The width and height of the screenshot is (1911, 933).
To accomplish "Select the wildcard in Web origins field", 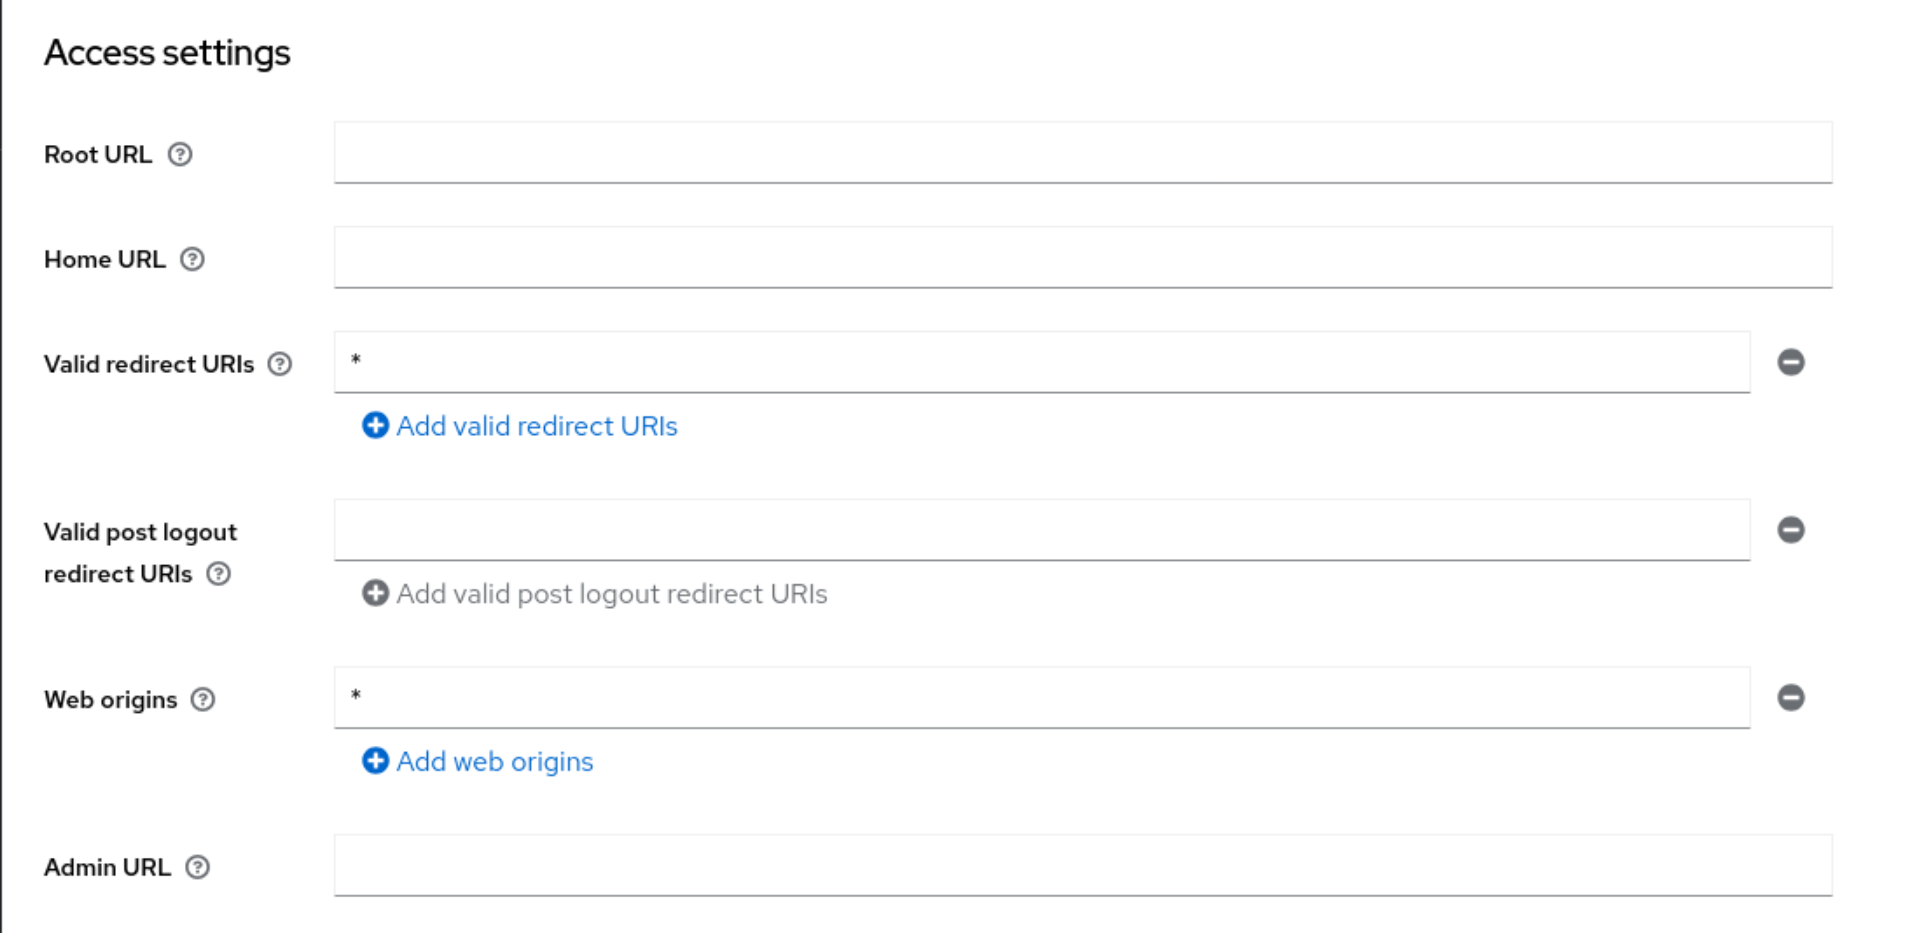I will pyautogui.click(x=1040, y=697).
